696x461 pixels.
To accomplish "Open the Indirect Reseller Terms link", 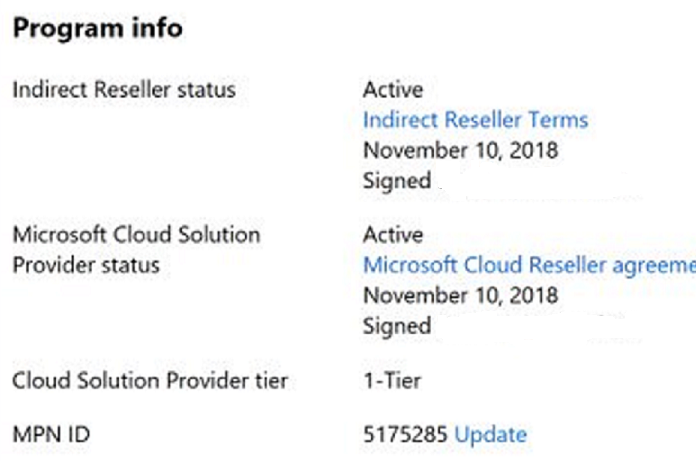I will [x=475, y=121].
